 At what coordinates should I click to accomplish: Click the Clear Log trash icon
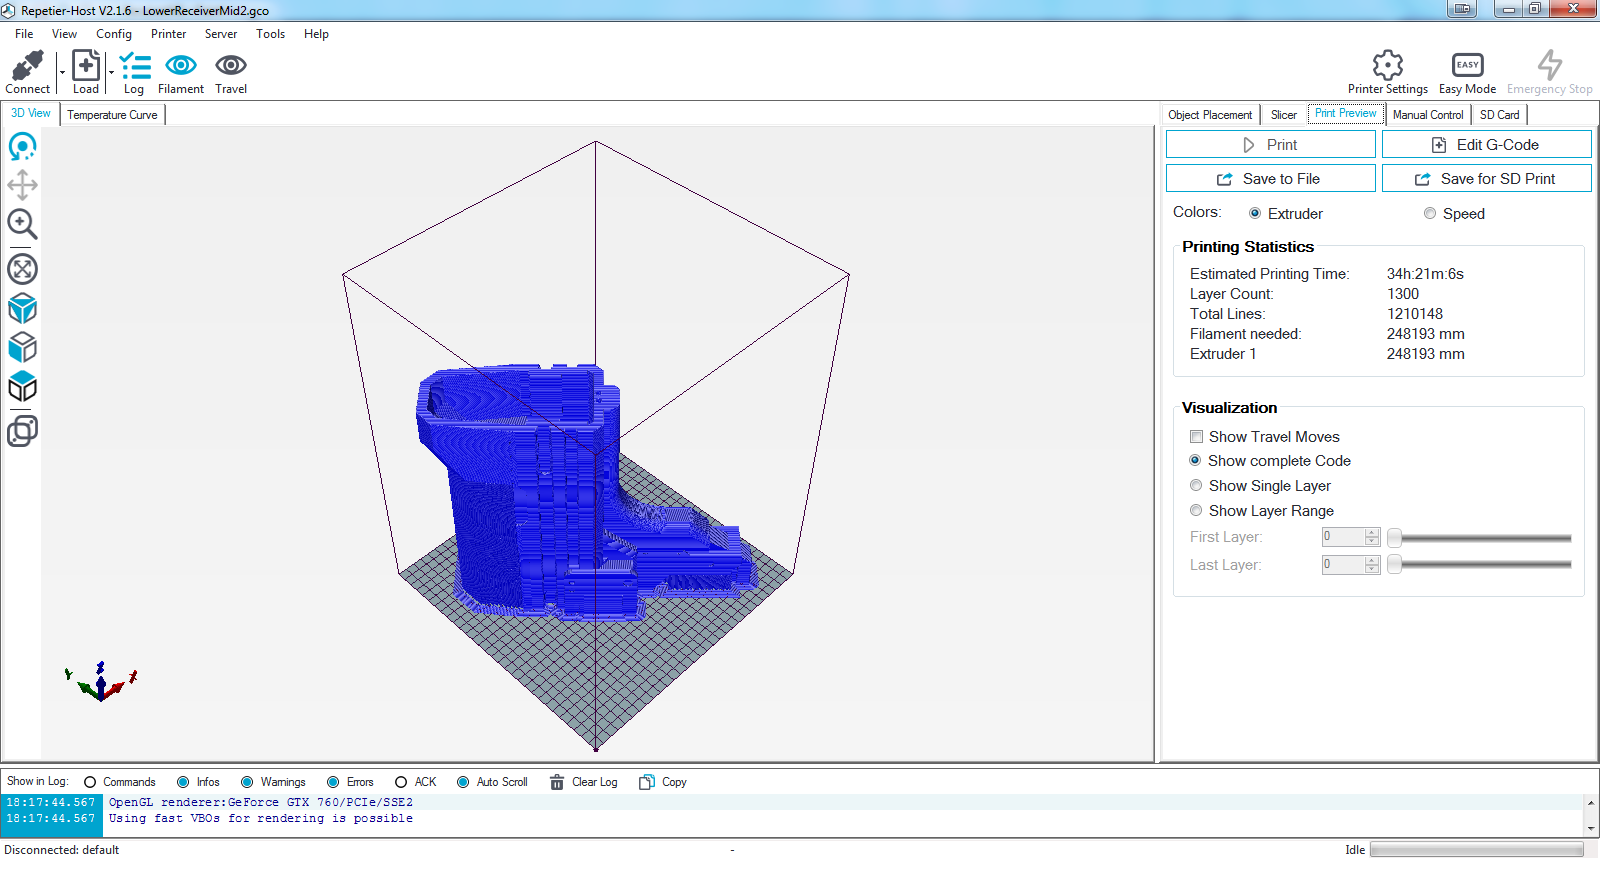557,782
